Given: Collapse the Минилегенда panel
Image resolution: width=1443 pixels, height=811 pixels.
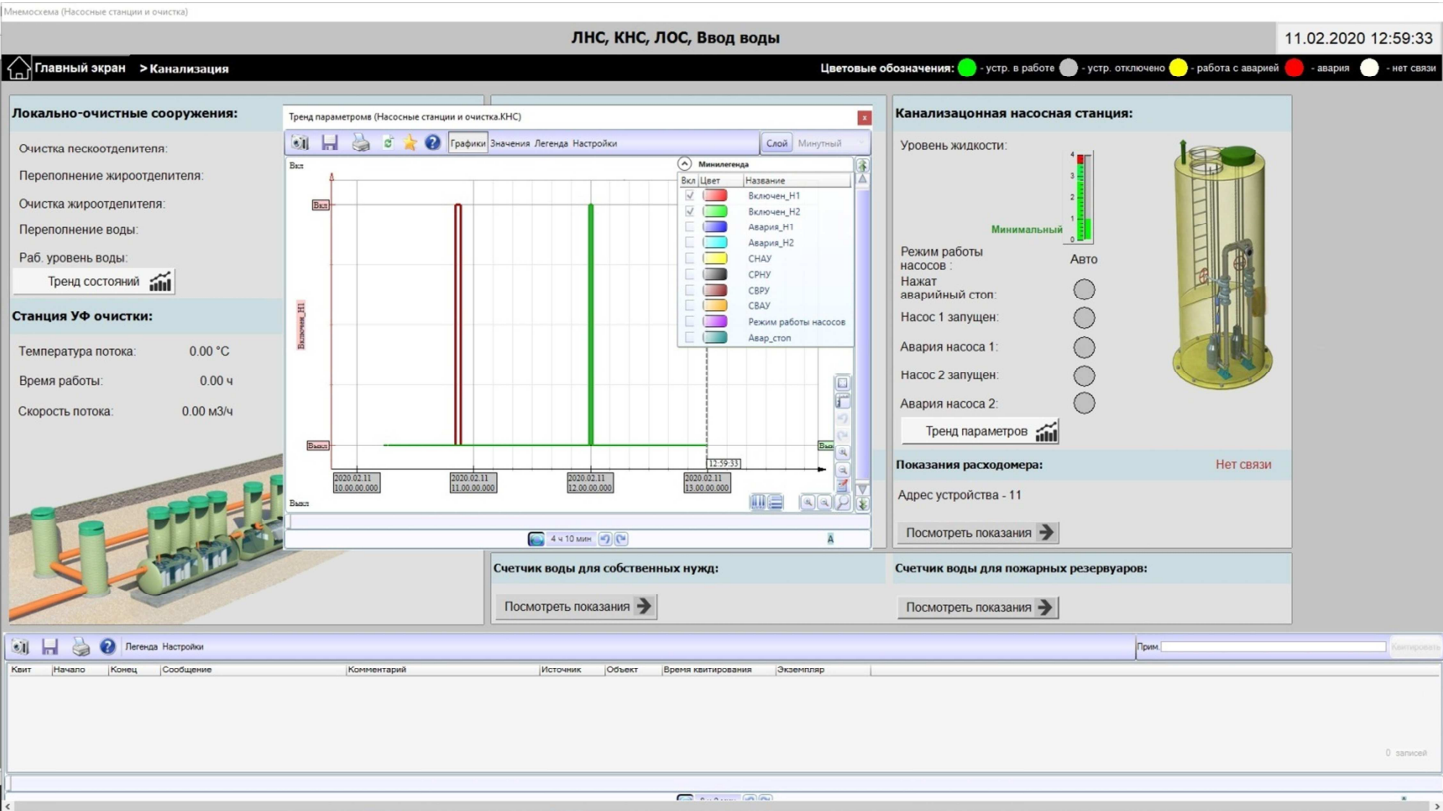Looking at the screenshot, I should click(x=685, y=164).
